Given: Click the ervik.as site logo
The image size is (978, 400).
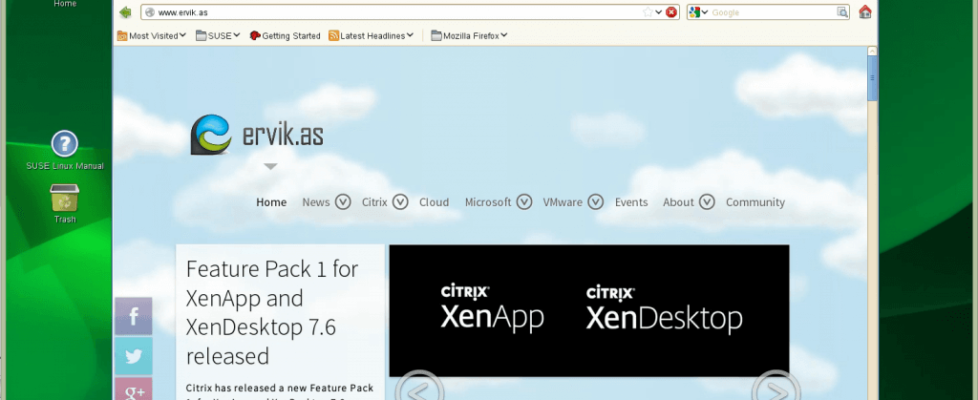Looking at the screenshot, I should 257,134.
